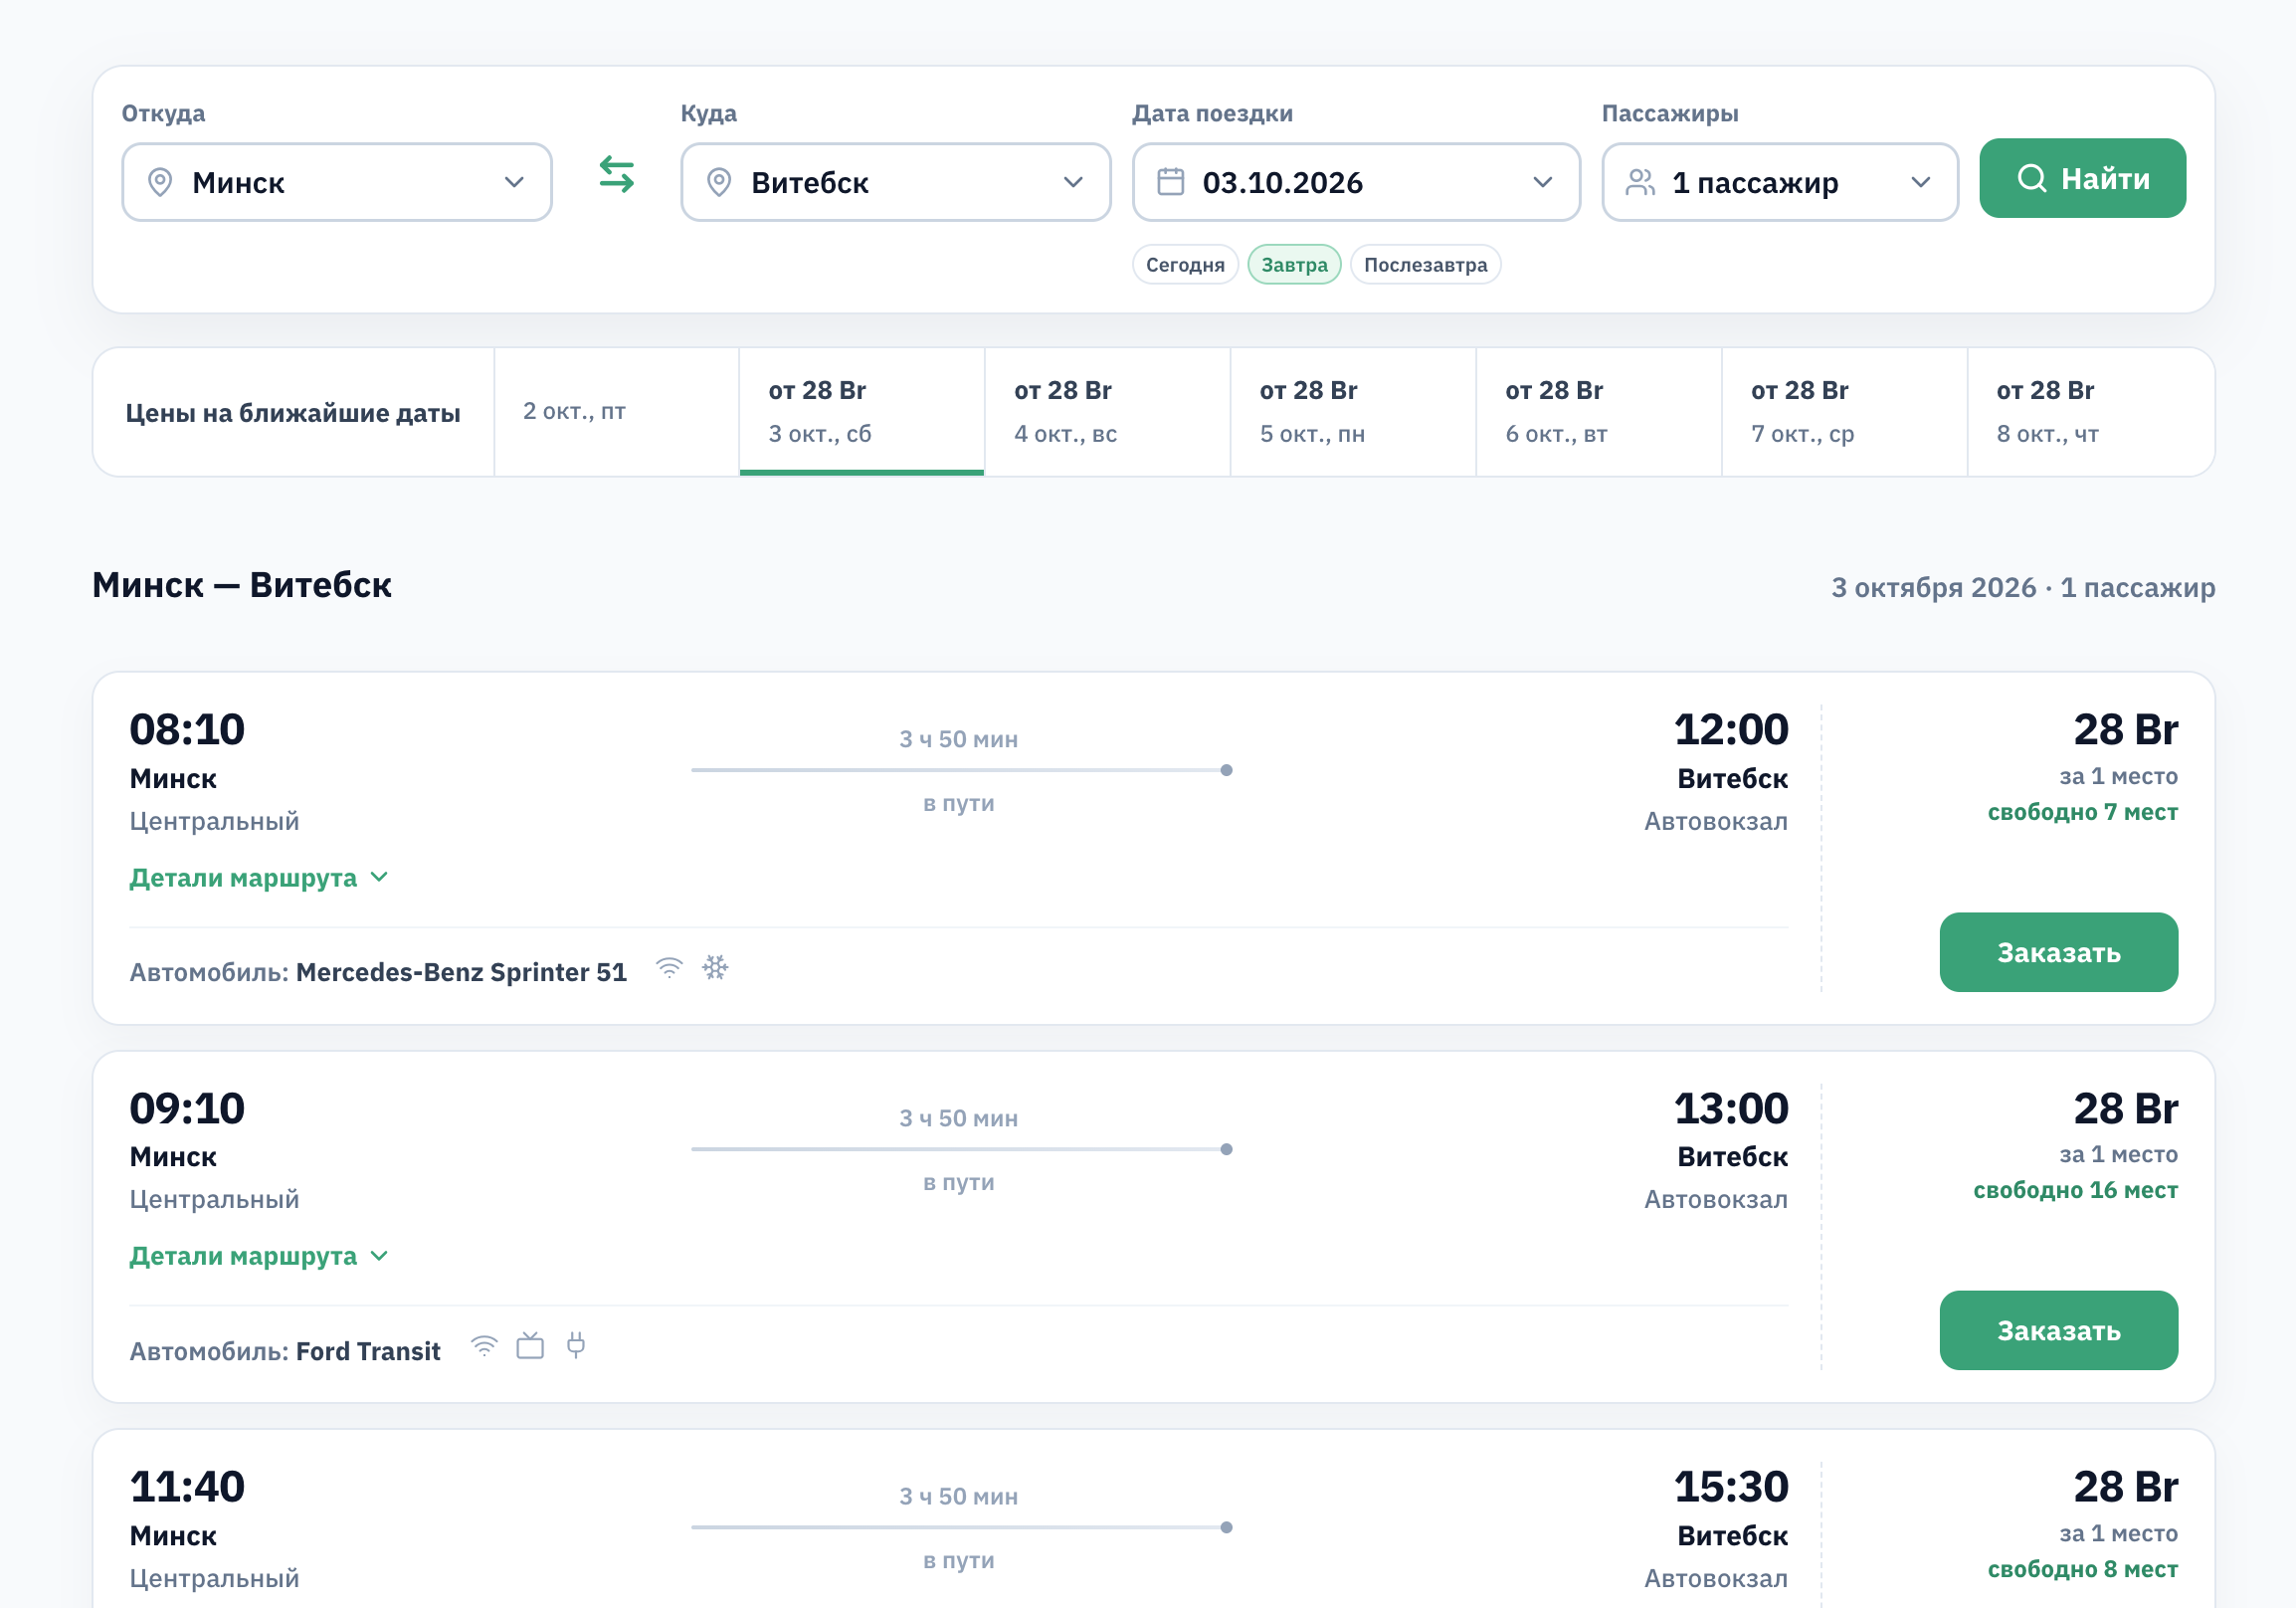The width and height of the screenshot is (2296, 1608).
Task: Expand Детали маршрута for 09:10 trip
Action: point(259,1256)
